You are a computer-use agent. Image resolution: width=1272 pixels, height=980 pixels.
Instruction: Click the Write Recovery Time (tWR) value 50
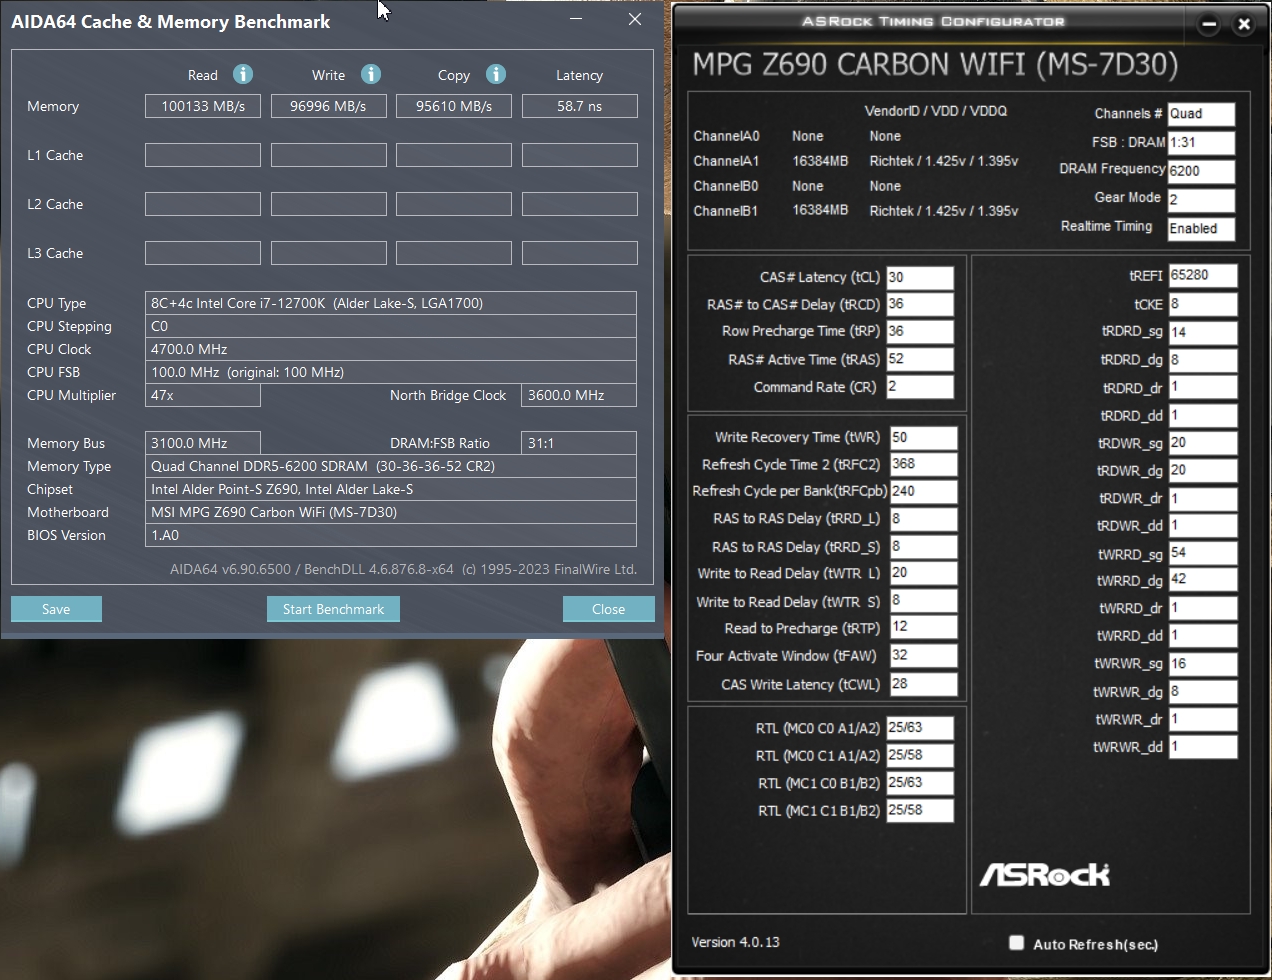923,438
